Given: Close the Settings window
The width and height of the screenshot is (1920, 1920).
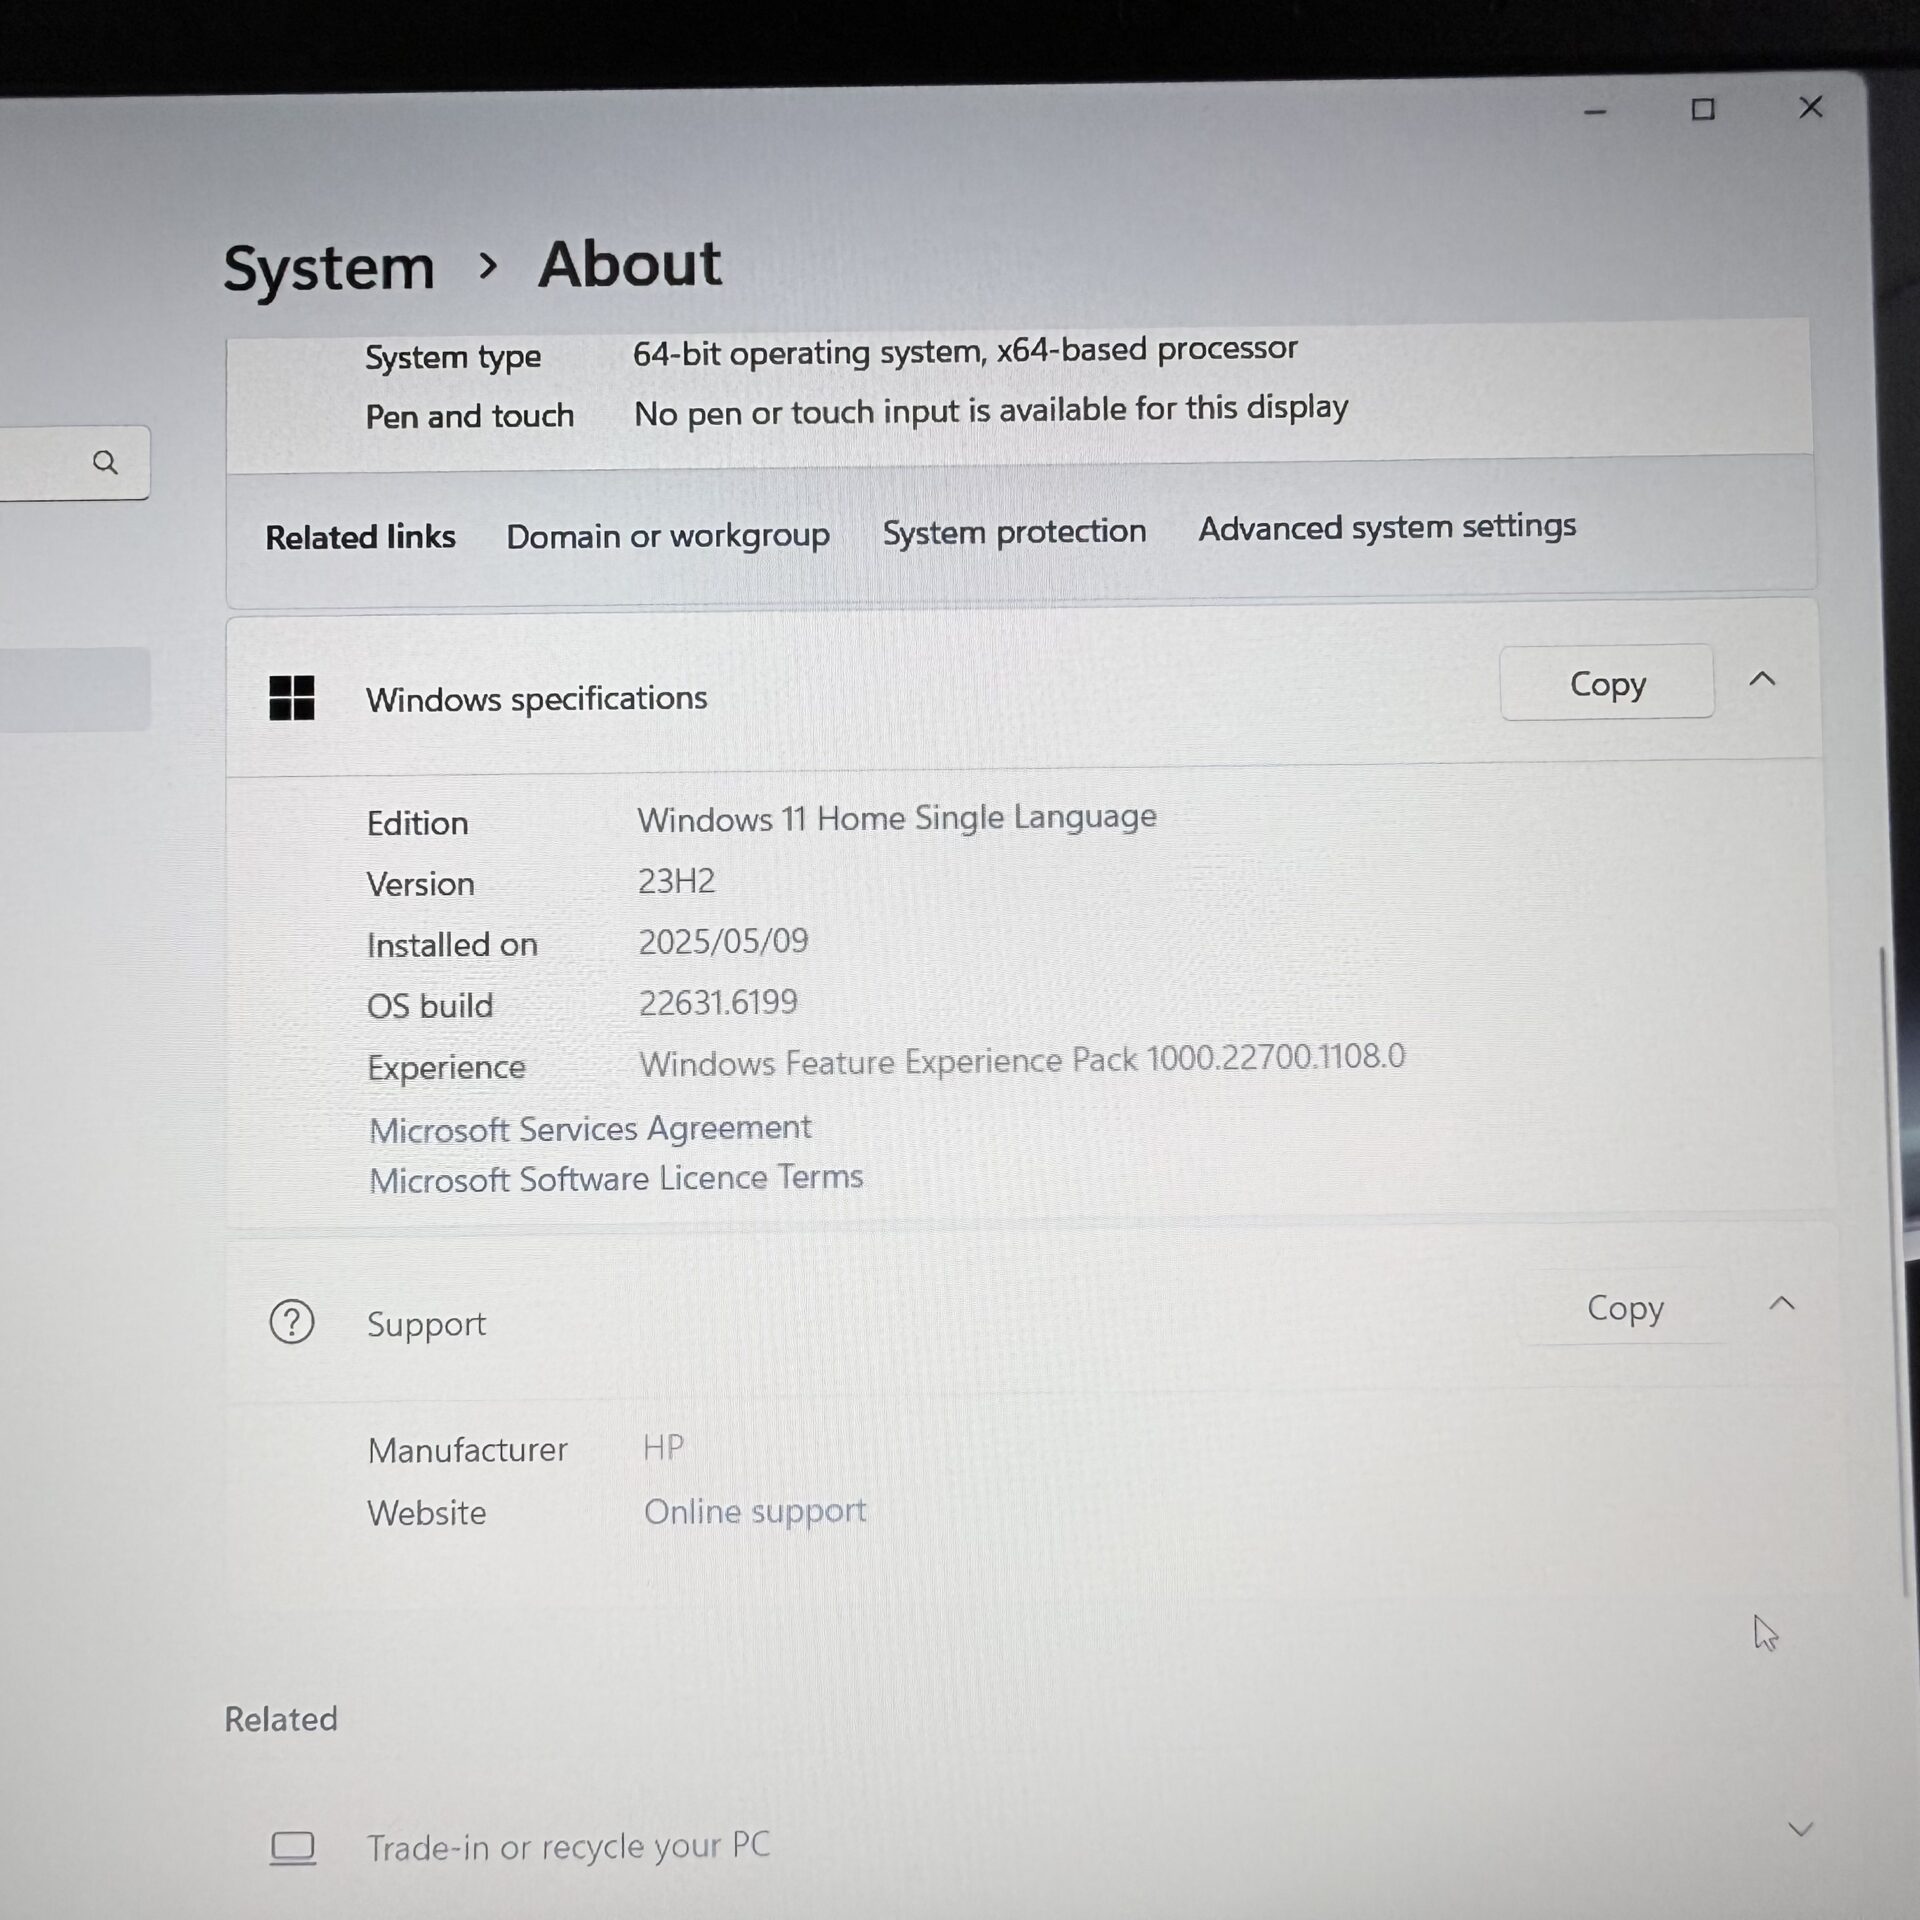Looking at the screenshot, I should click(1810, 107).
